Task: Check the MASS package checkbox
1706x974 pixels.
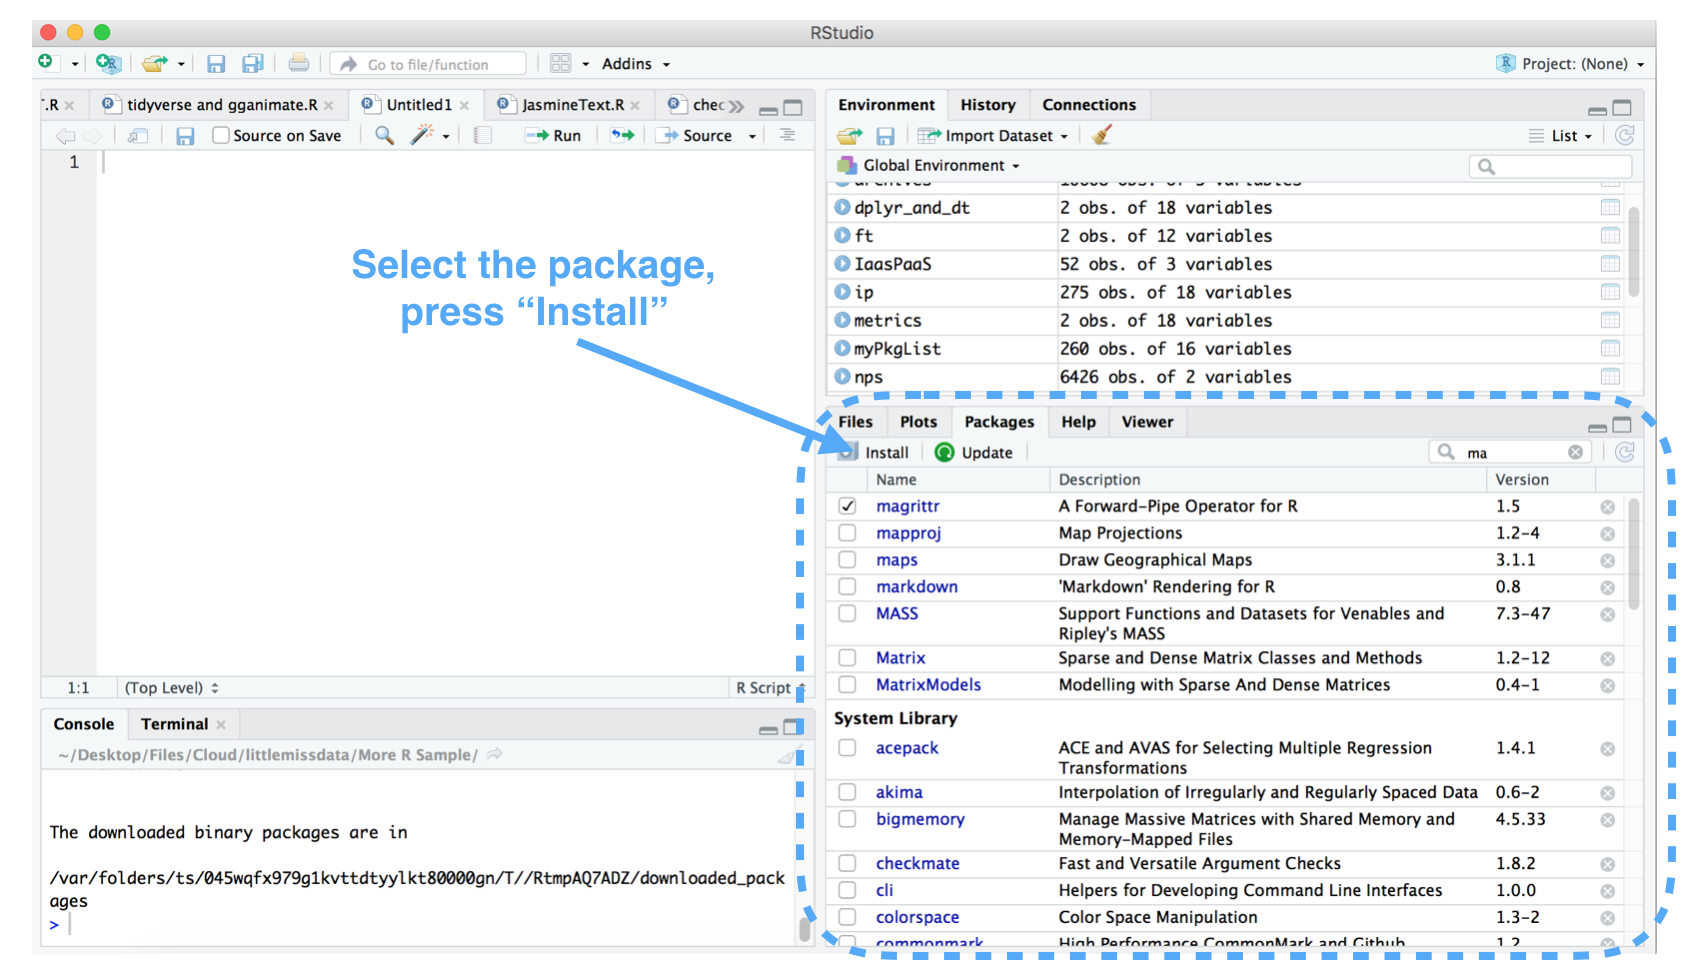Action: [847, 613]
